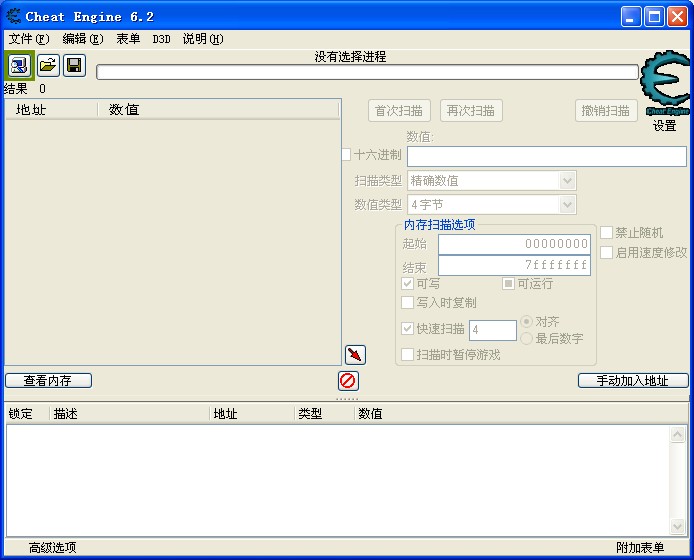Click the 数值 input field
The height and width of the screenshot is (560, 694).
coord(547,157)
